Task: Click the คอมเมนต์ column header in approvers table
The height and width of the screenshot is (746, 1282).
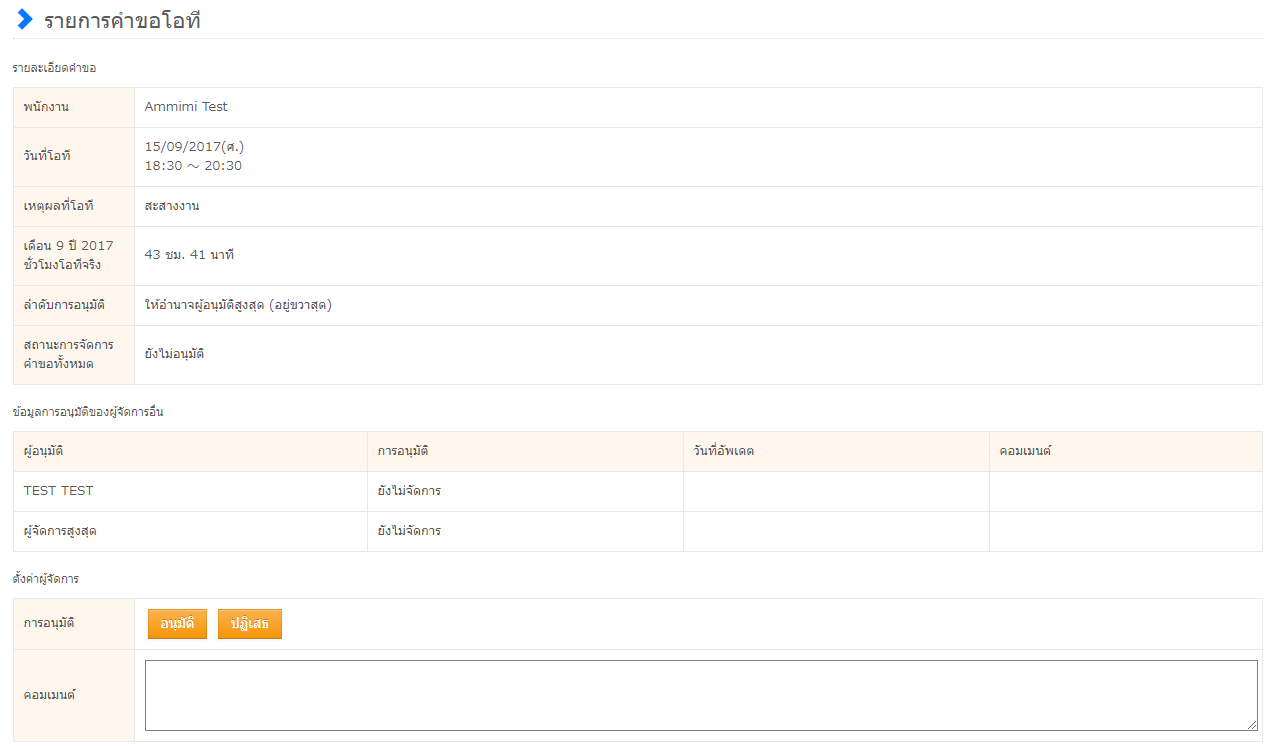Action: 1025,452
